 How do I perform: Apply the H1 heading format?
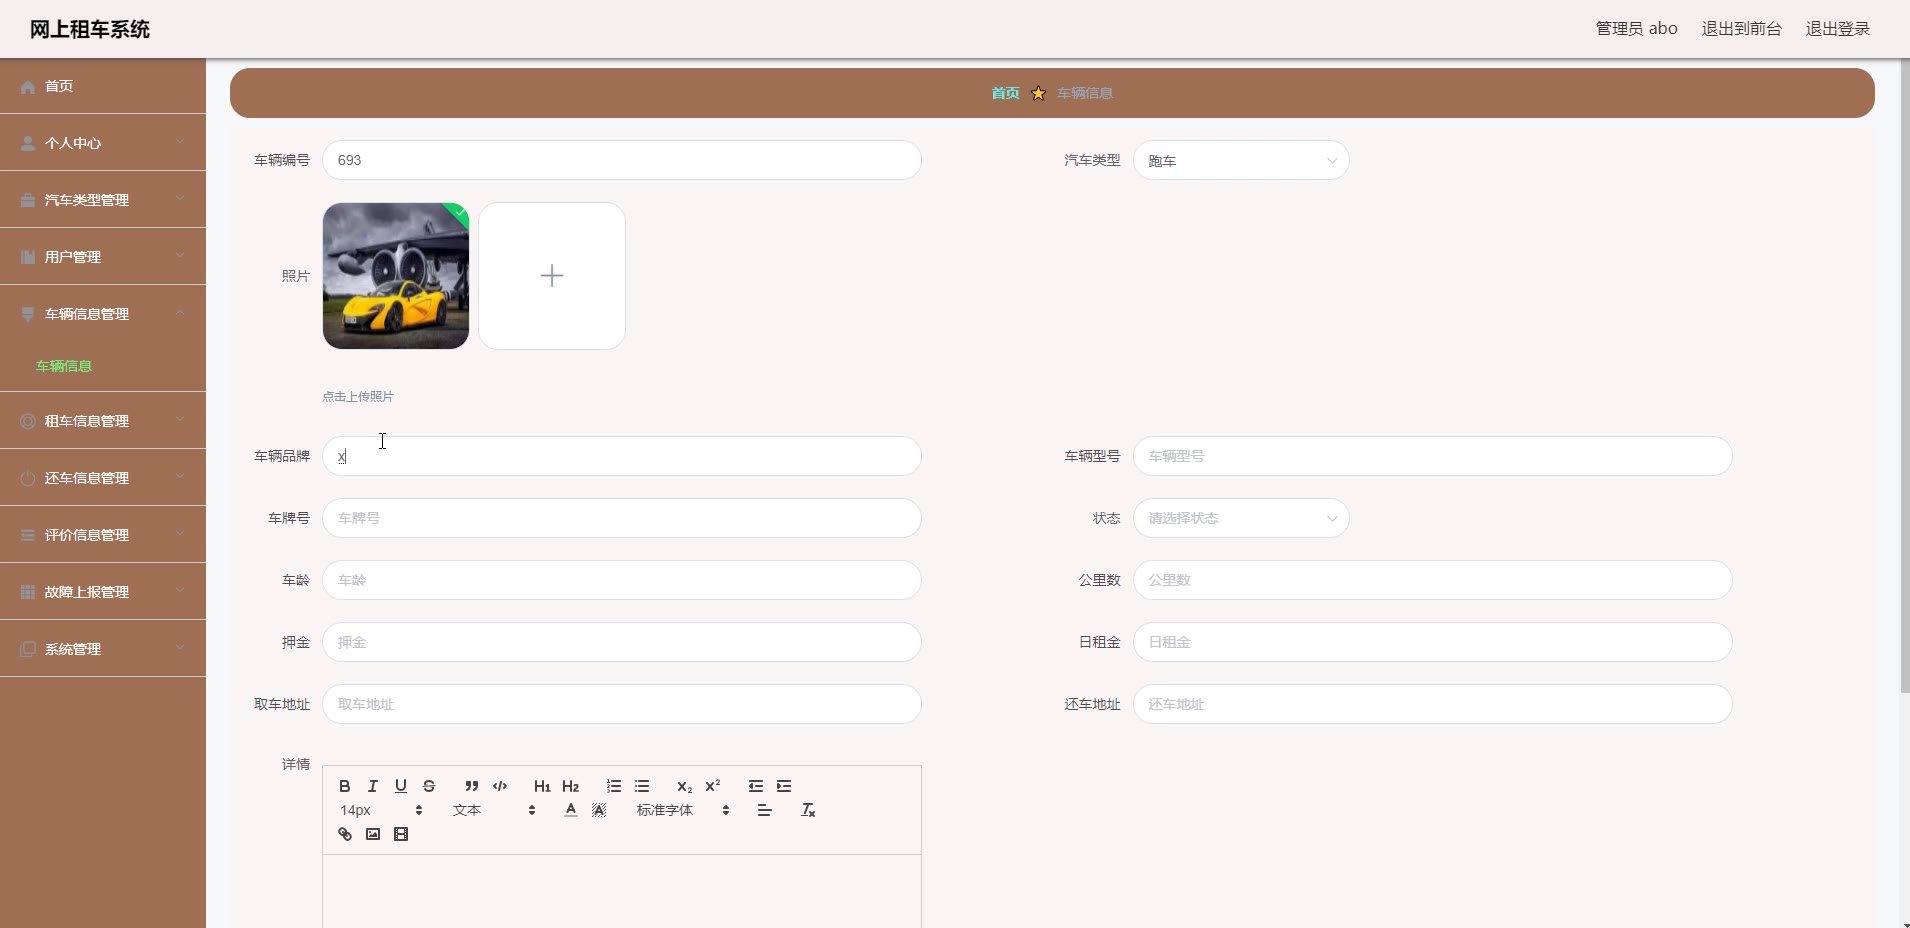542,786
